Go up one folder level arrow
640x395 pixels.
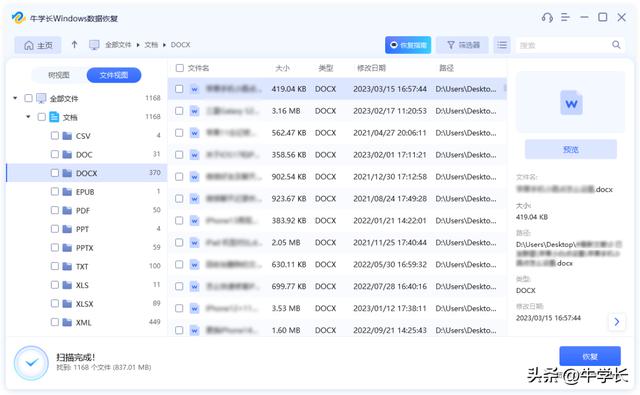point(74,44)
